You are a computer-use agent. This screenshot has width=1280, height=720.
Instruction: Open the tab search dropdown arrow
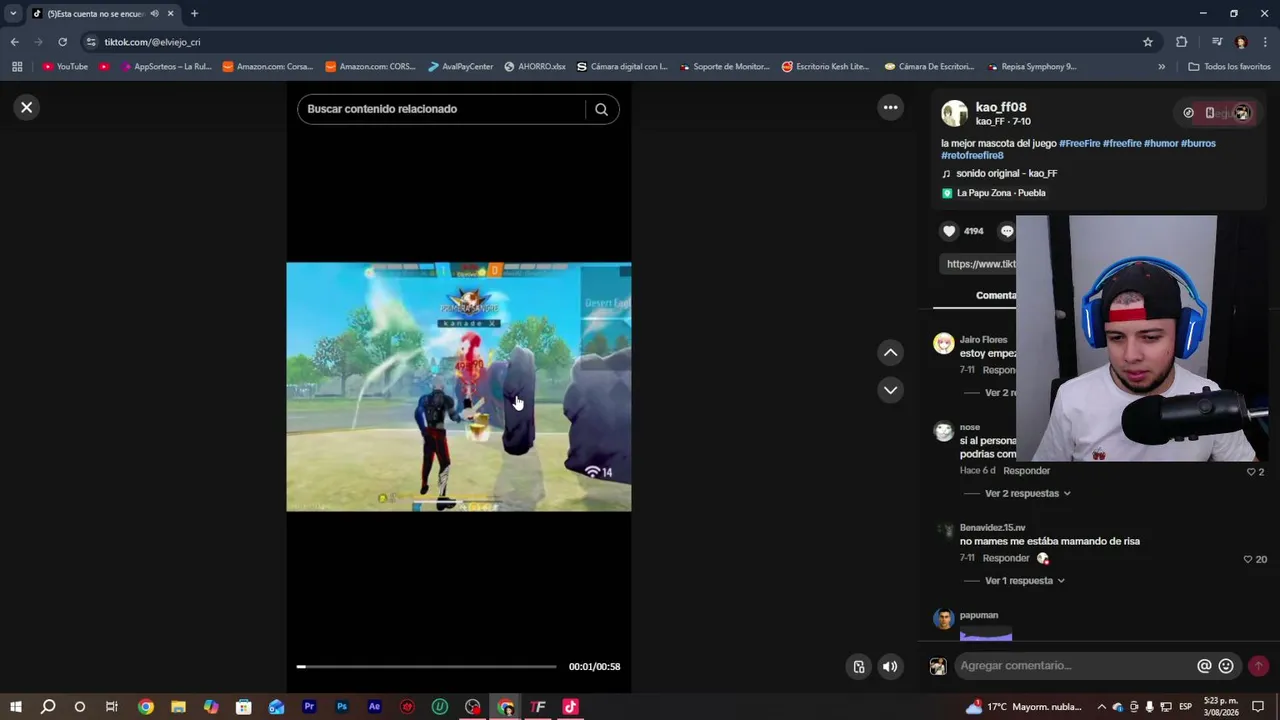click(13, 14)
